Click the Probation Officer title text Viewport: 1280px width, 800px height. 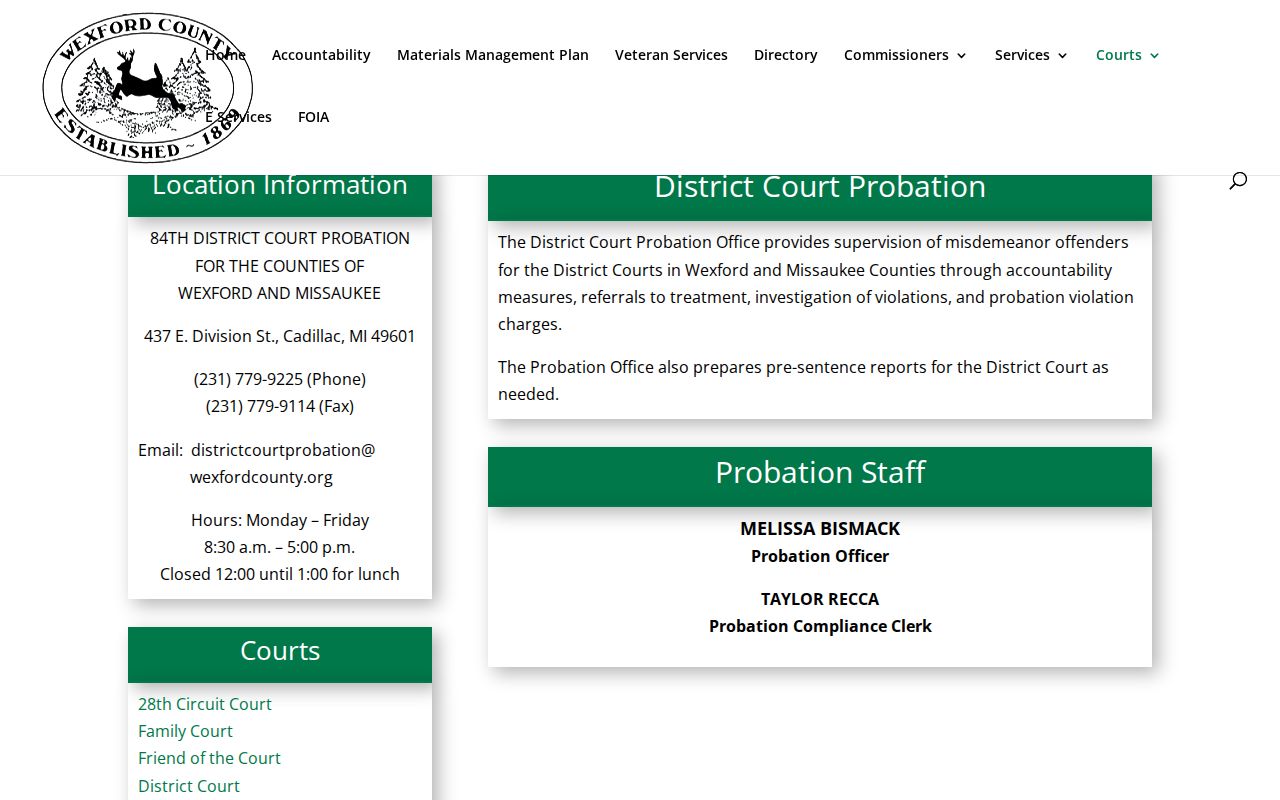(820, 556)
